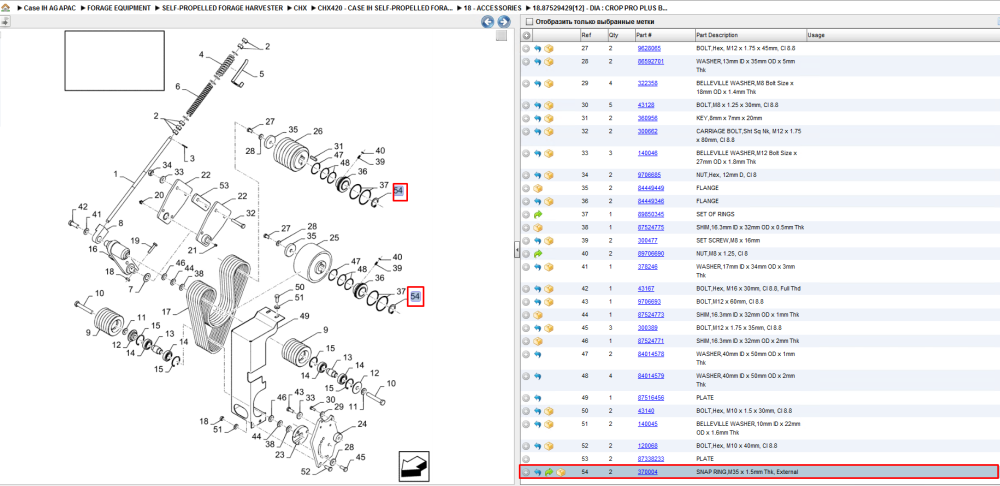Open part number link 84449449

[651, 188]
